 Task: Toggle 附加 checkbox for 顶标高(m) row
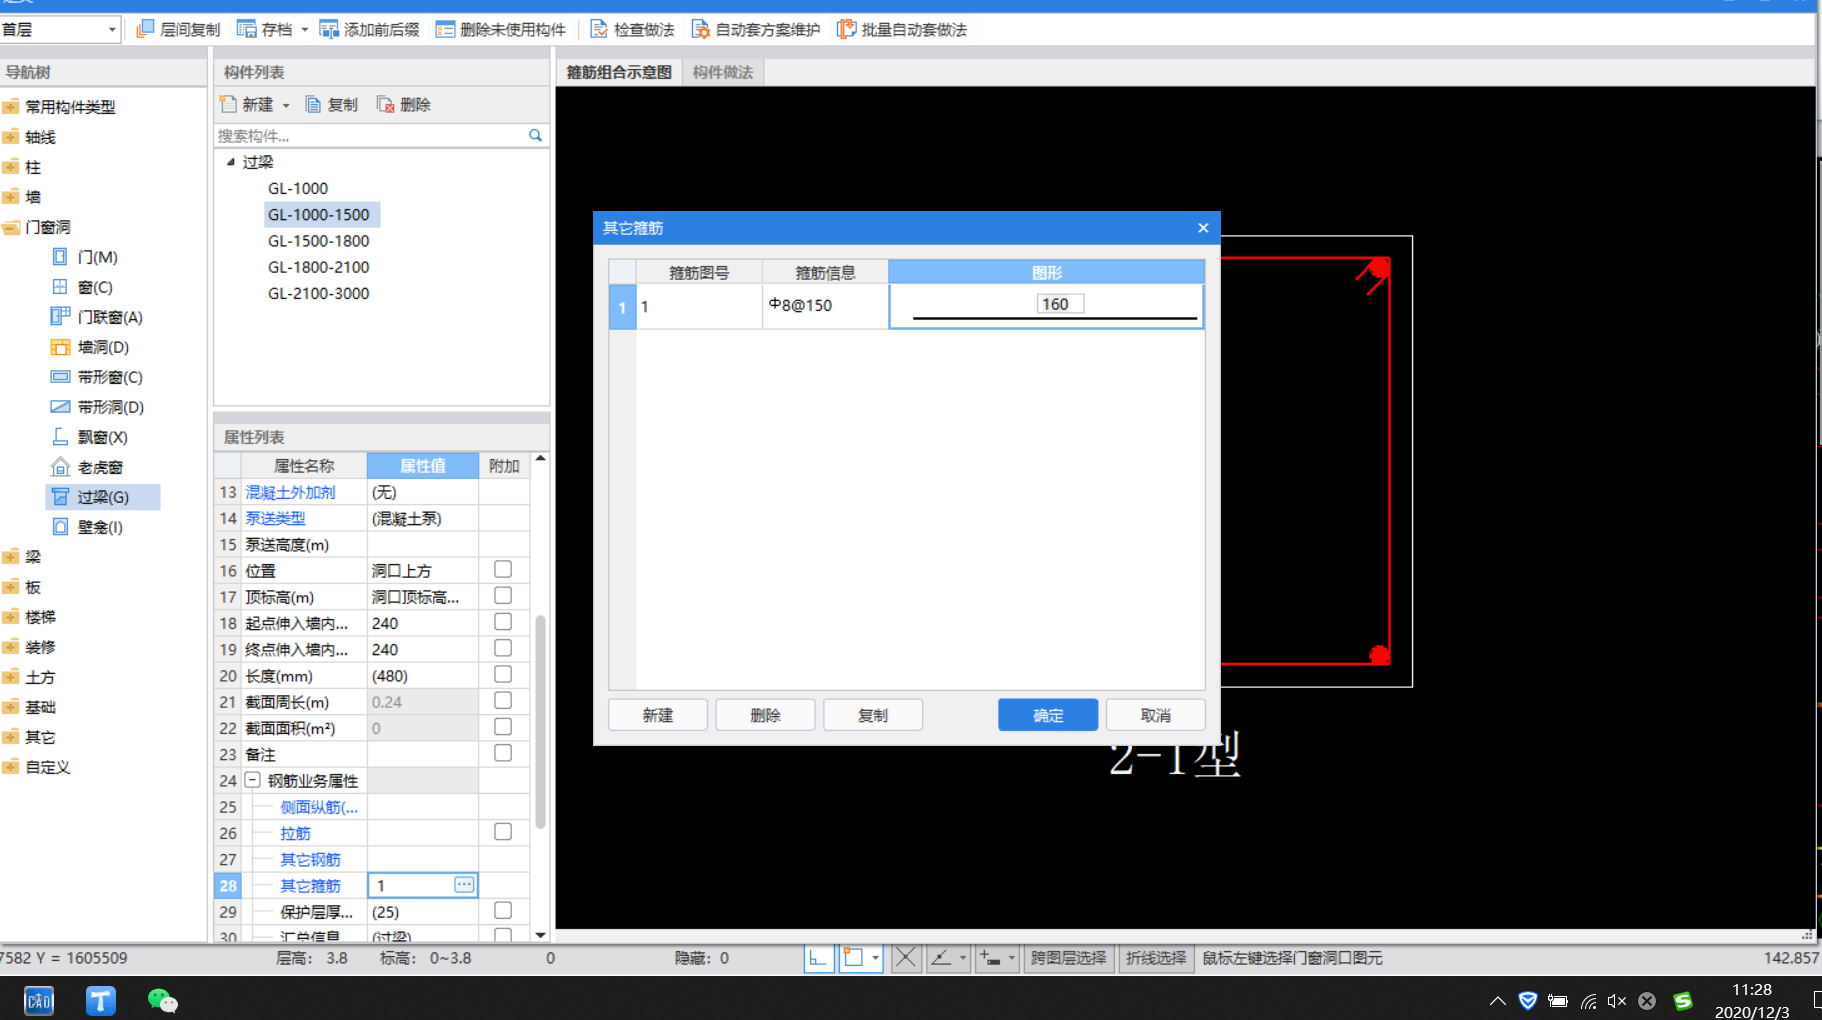pyautogui.click(x=503, y=596)
